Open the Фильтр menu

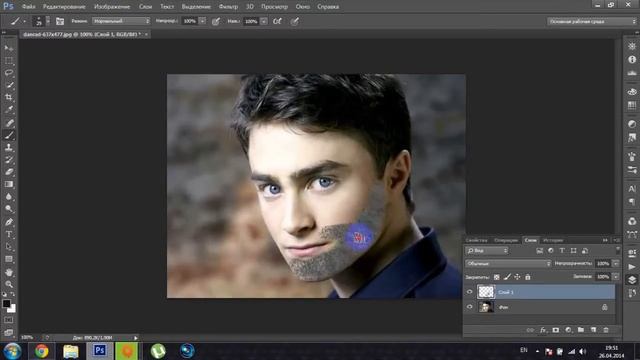[228, 7]
